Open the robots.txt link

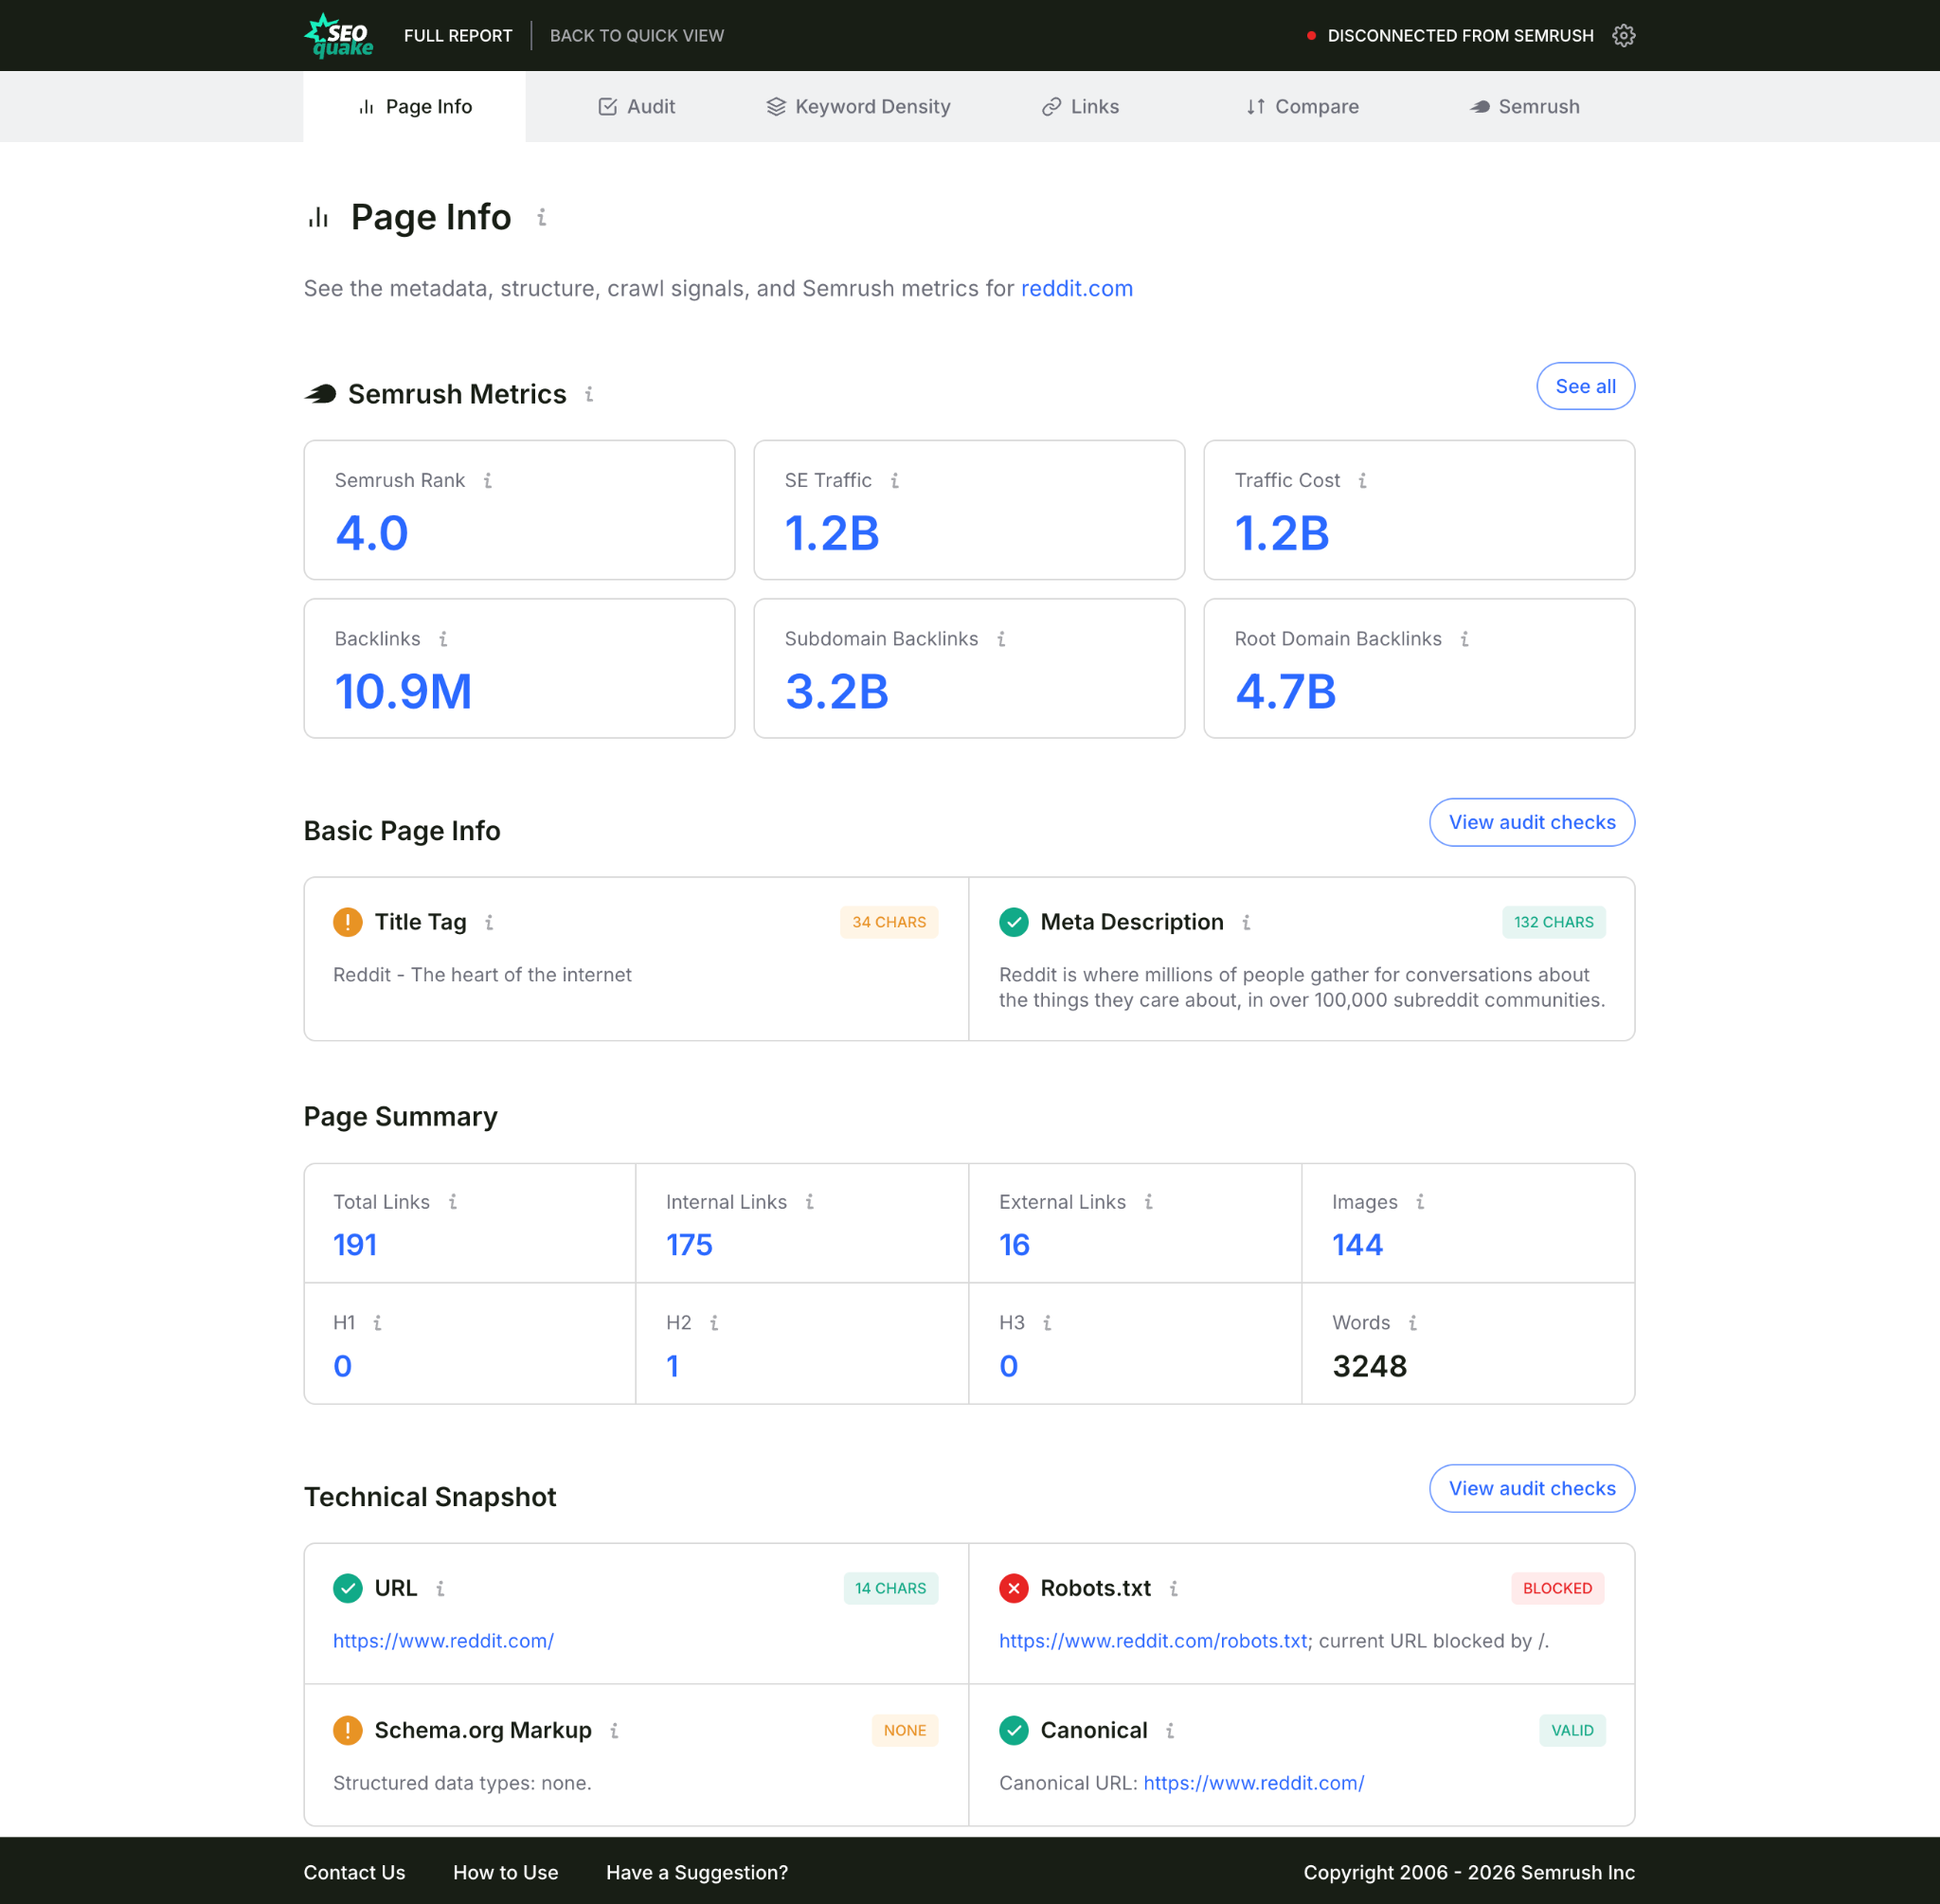pyautogui.click(x=1153, y=1641)
